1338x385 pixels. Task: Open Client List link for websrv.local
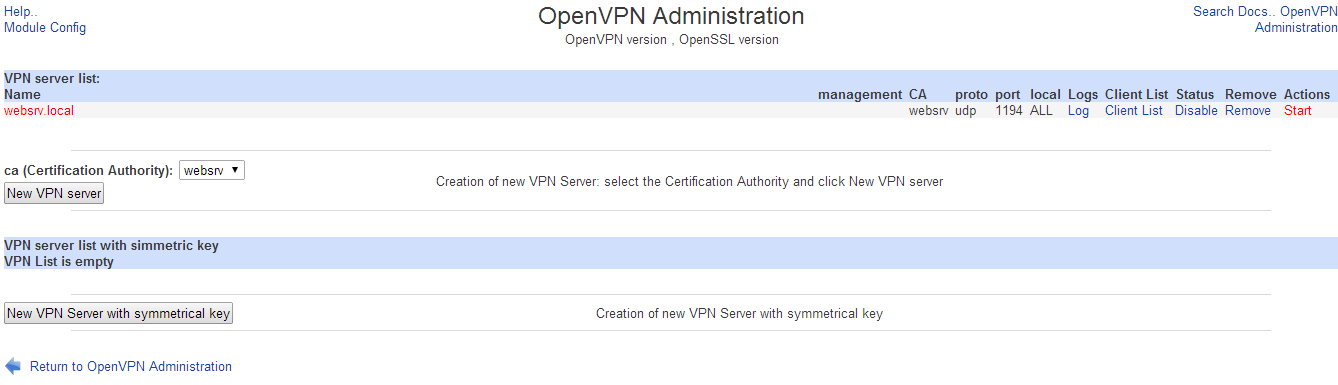[x=1134, y=110]
